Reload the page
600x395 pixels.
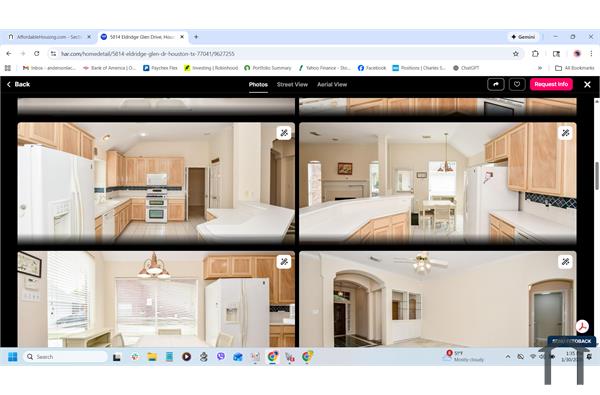click(37, 54)
